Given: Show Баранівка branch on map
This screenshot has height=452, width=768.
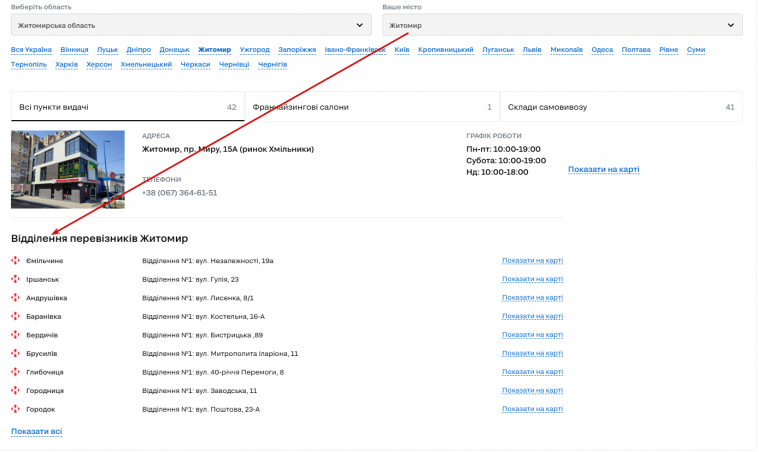Looking at the screenshot, I should click(532, 316).
